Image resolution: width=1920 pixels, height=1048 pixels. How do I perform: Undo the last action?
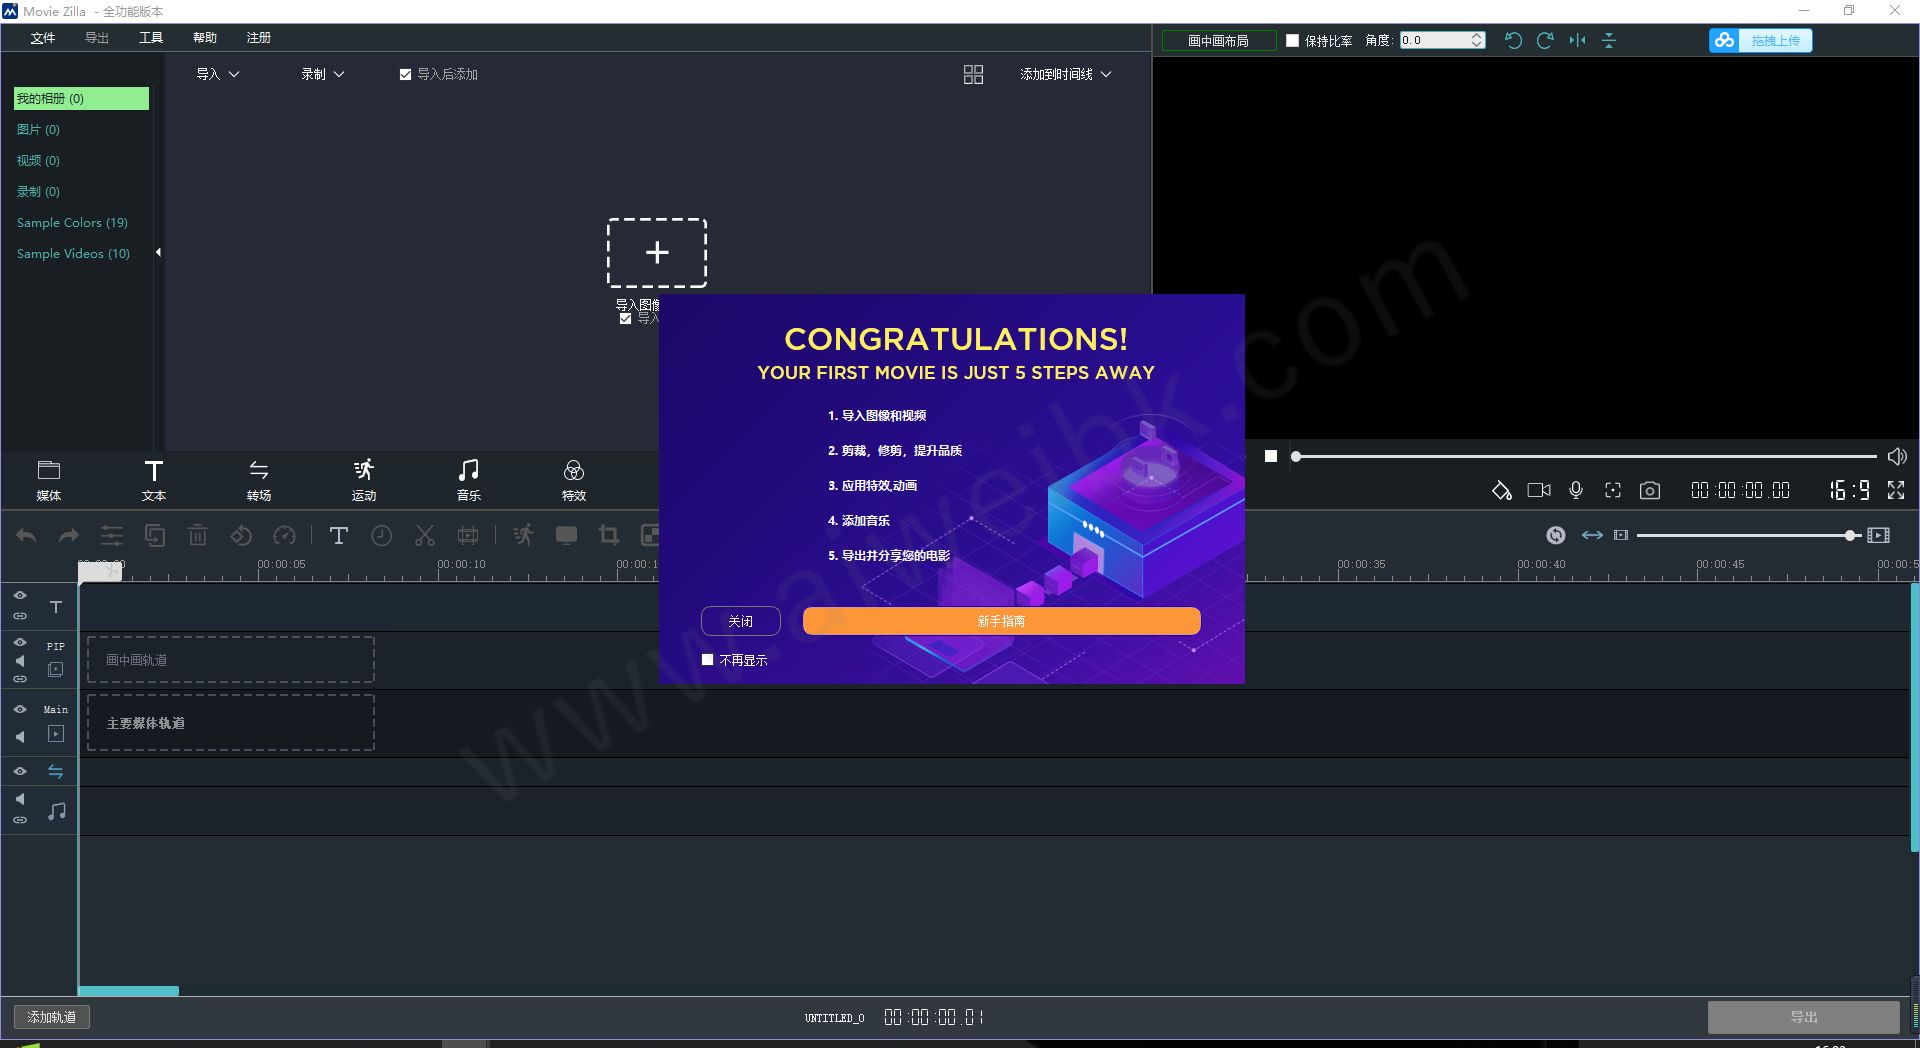click(25, 536)
